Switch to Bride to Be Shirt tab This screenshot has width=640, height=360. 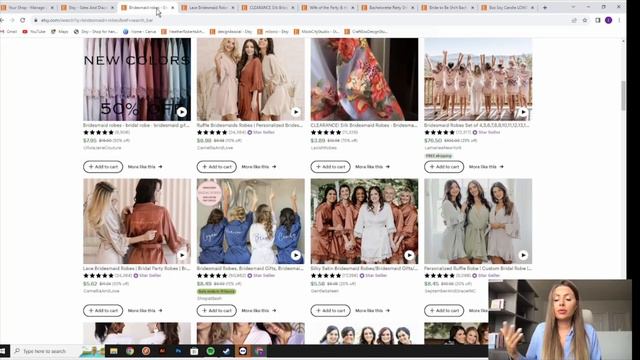449,7
